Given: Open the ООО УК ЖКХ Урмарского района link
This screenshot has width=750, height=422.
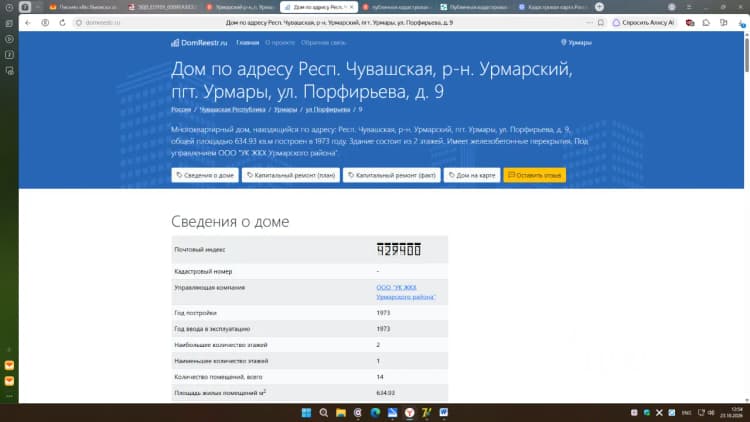Looking at the screenshot, I should (x=406, y=292).
